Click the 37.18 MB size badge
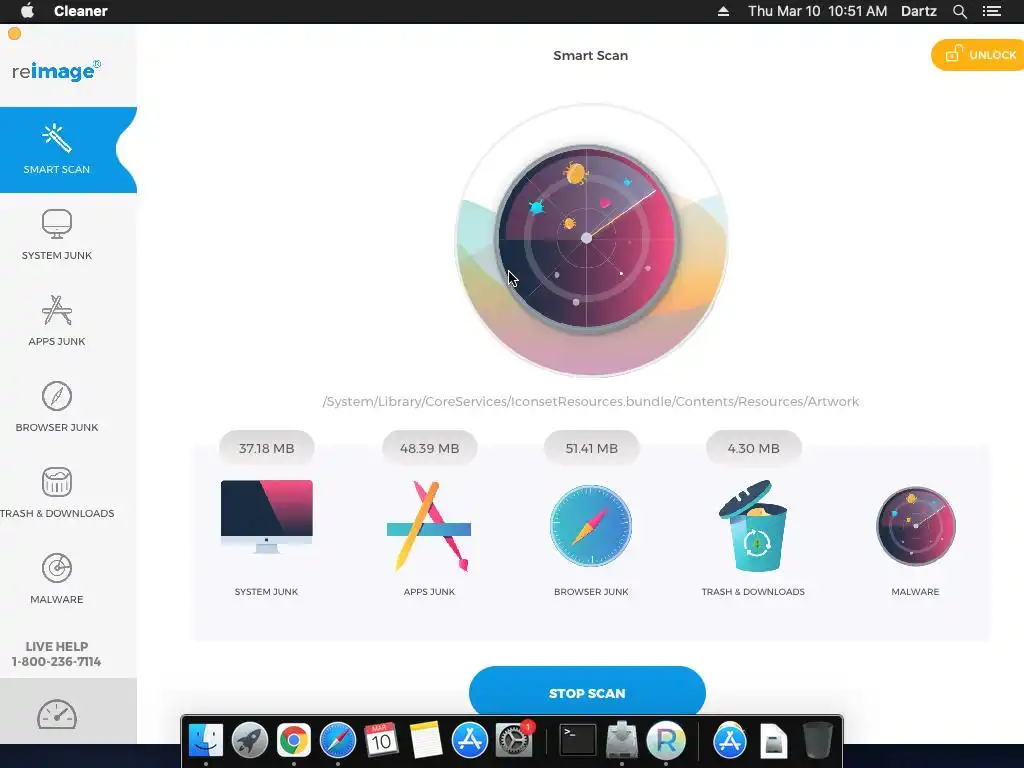 pos(266,448)
